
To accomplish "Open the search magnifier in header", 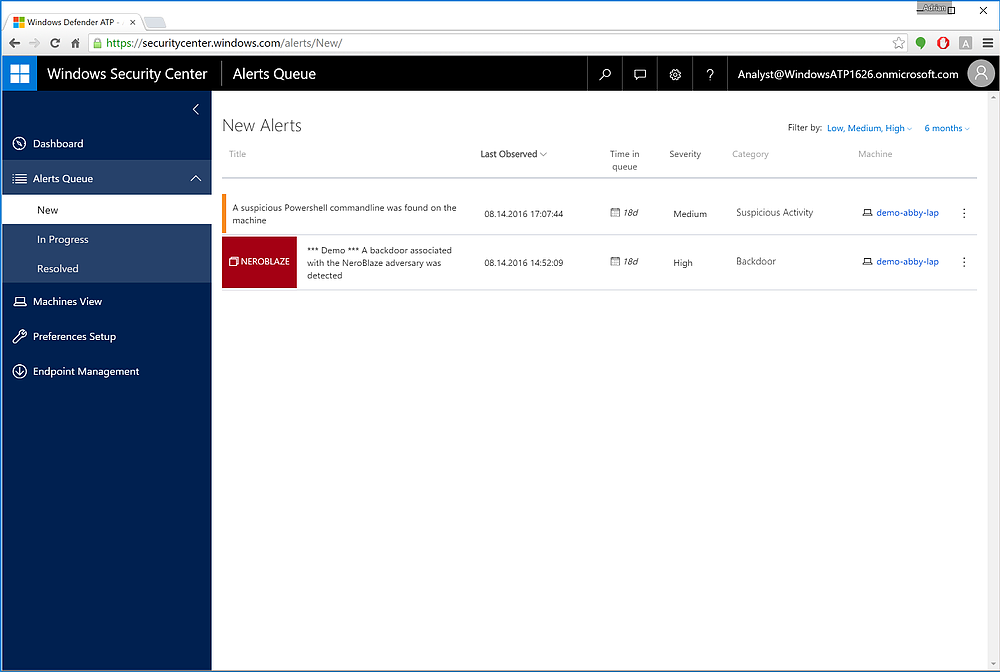I will 605,74.
